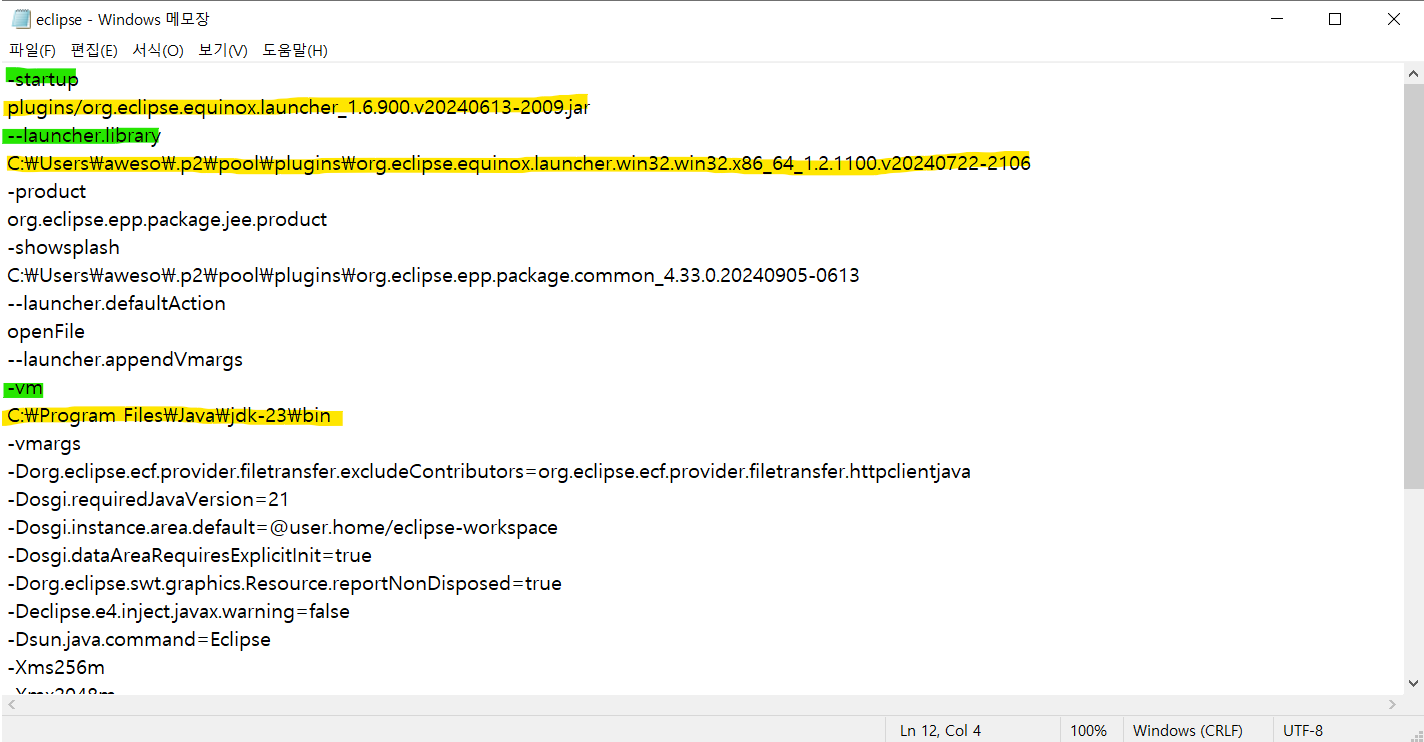Open the 도움말(H) menu

coord(295,50)
